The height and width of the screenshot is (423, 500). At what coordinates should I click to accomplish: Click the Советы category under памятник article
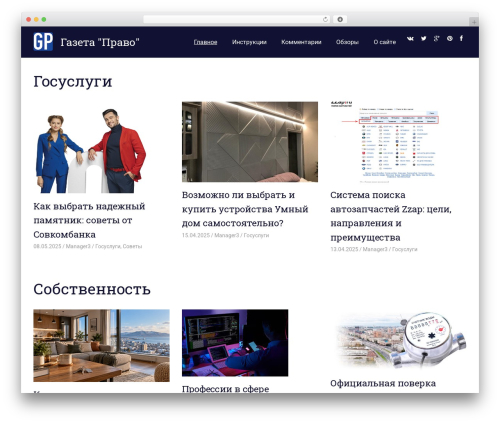pyautogui.click(x=132, y=246)
